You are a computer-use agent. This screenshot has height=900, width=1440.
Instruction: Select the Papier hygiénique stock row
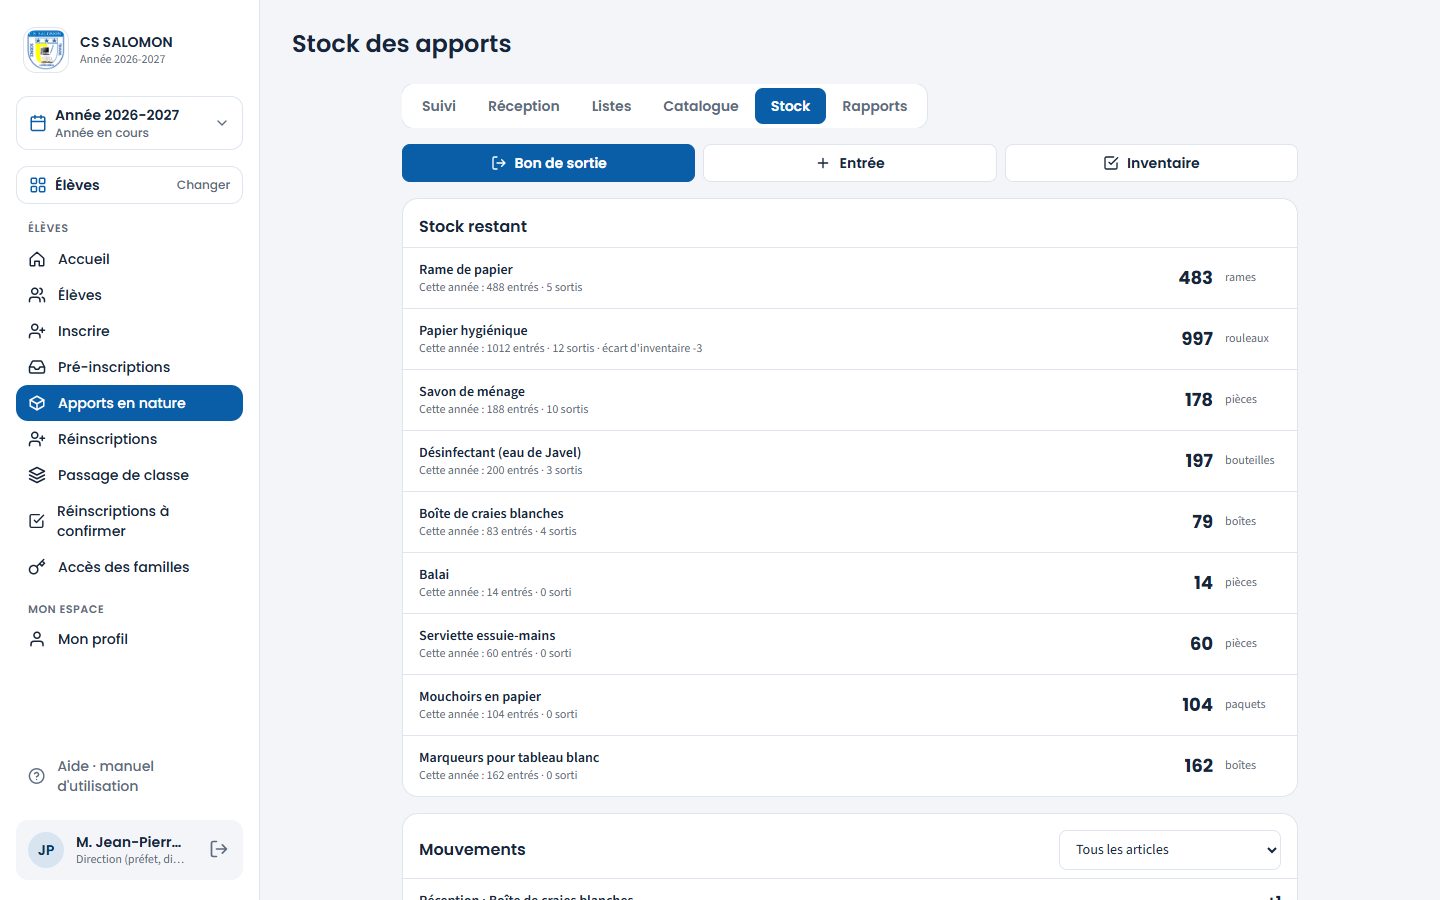coord(850,339)
